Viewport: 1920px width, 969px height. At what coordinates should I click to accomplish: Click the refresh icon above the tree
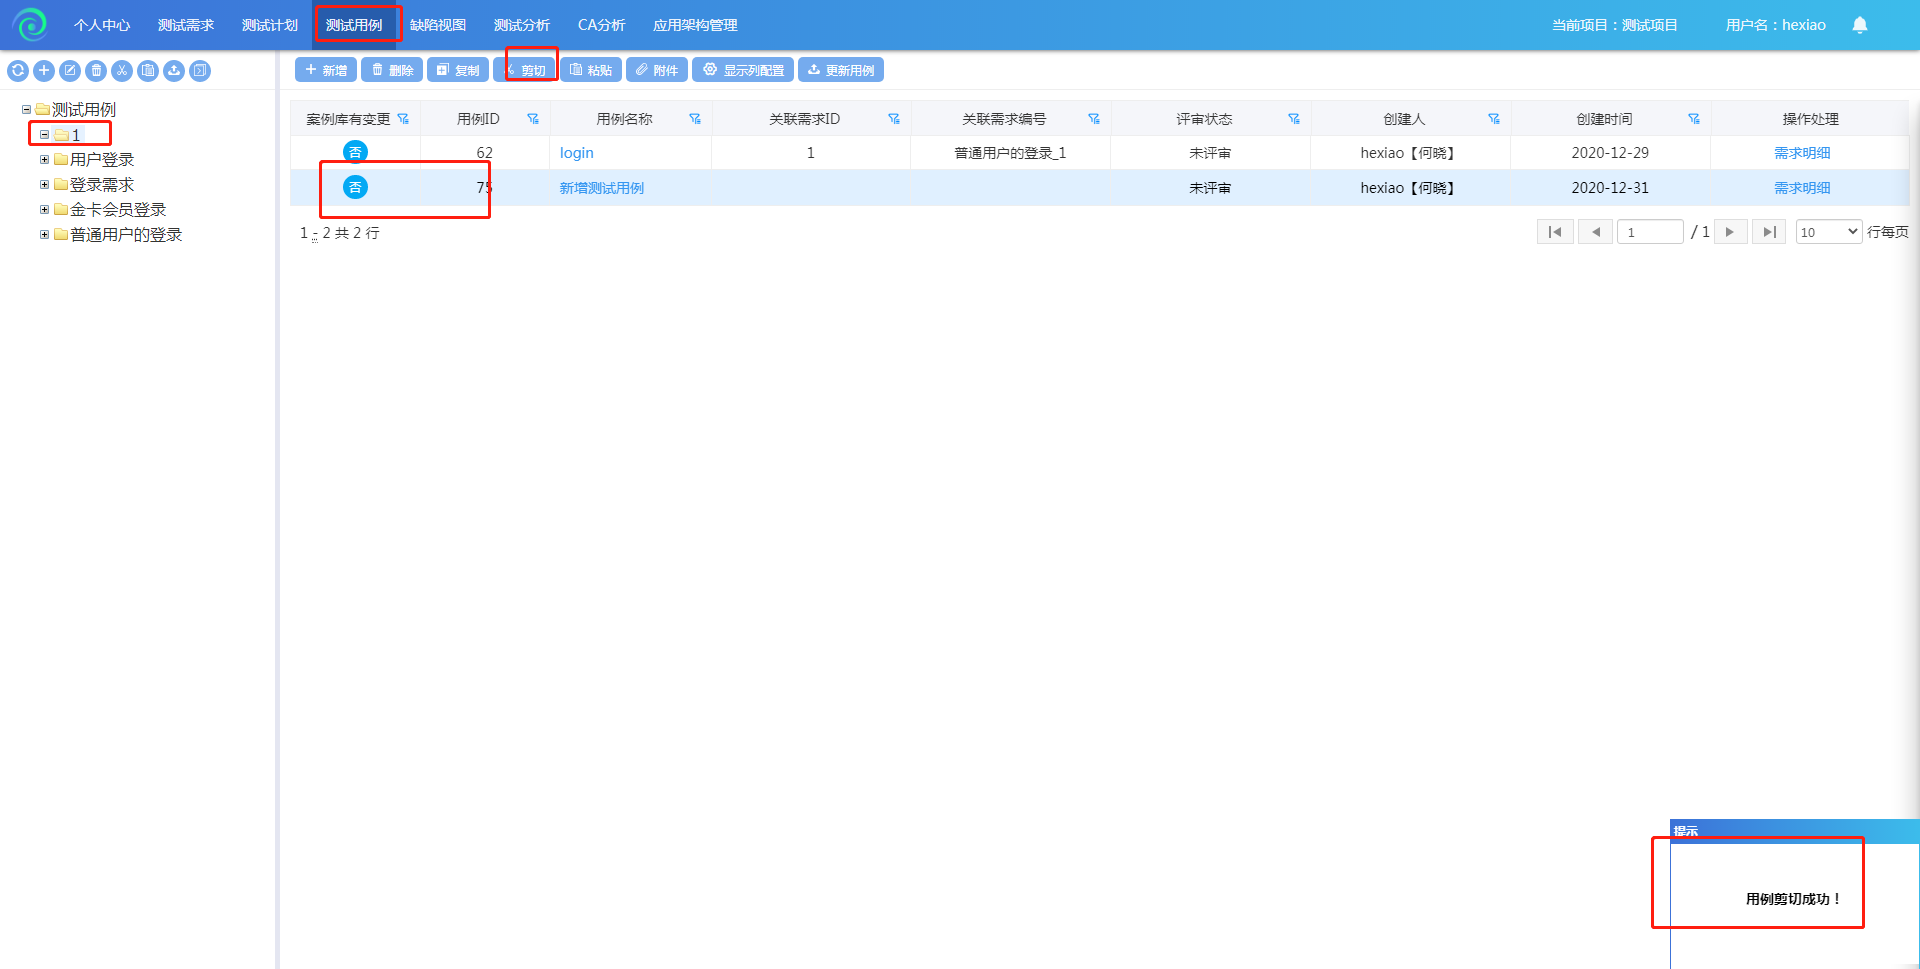pyautogui.click(x=18, y=70)
